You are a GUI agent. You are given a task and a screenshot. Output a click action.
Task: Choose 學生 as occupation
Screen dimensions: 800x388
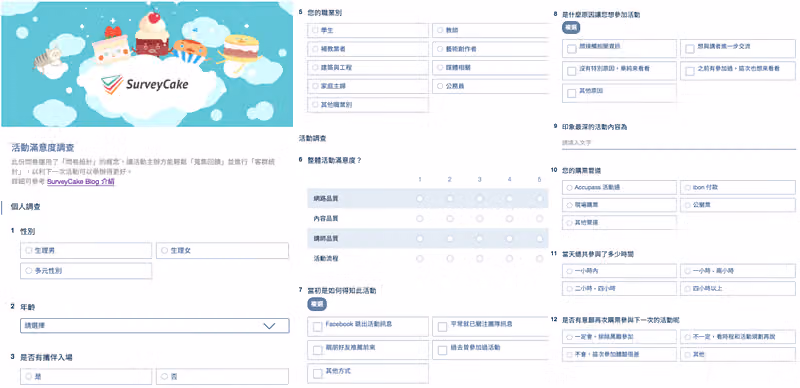(x=368, y=31)
